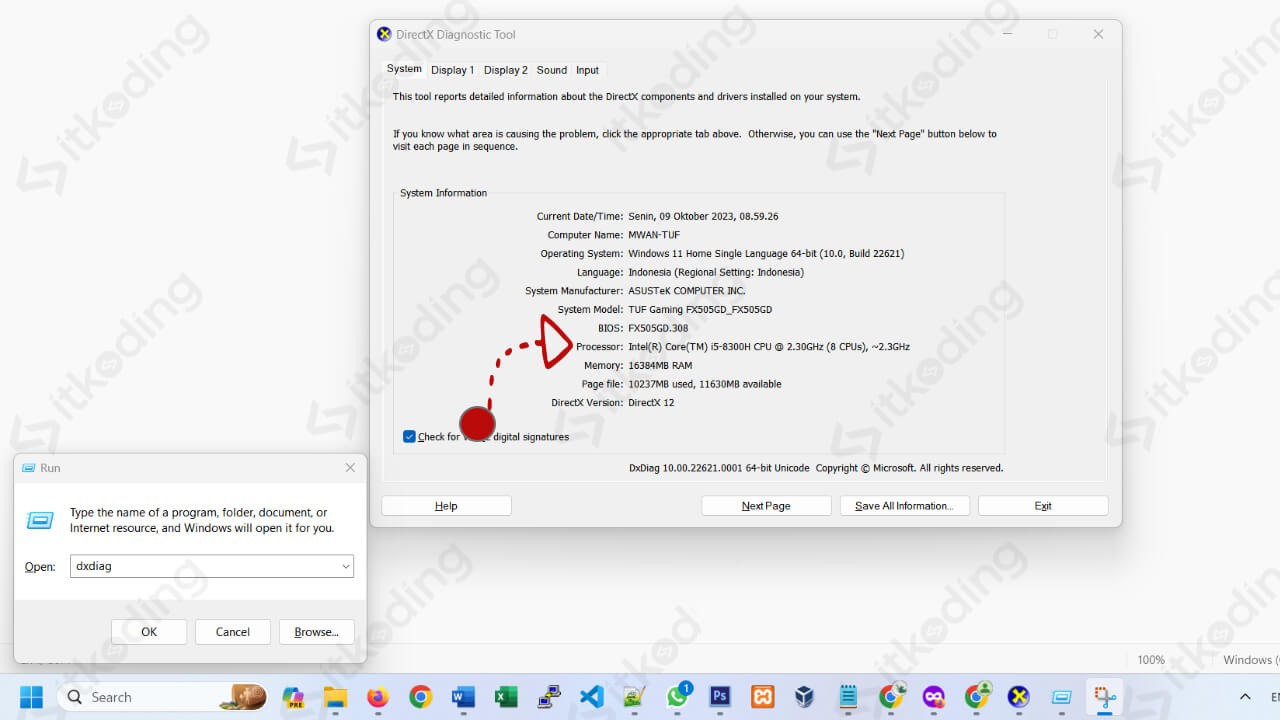
Task: Open Copilot preview from the taskbar
Action: pos(293,697)
